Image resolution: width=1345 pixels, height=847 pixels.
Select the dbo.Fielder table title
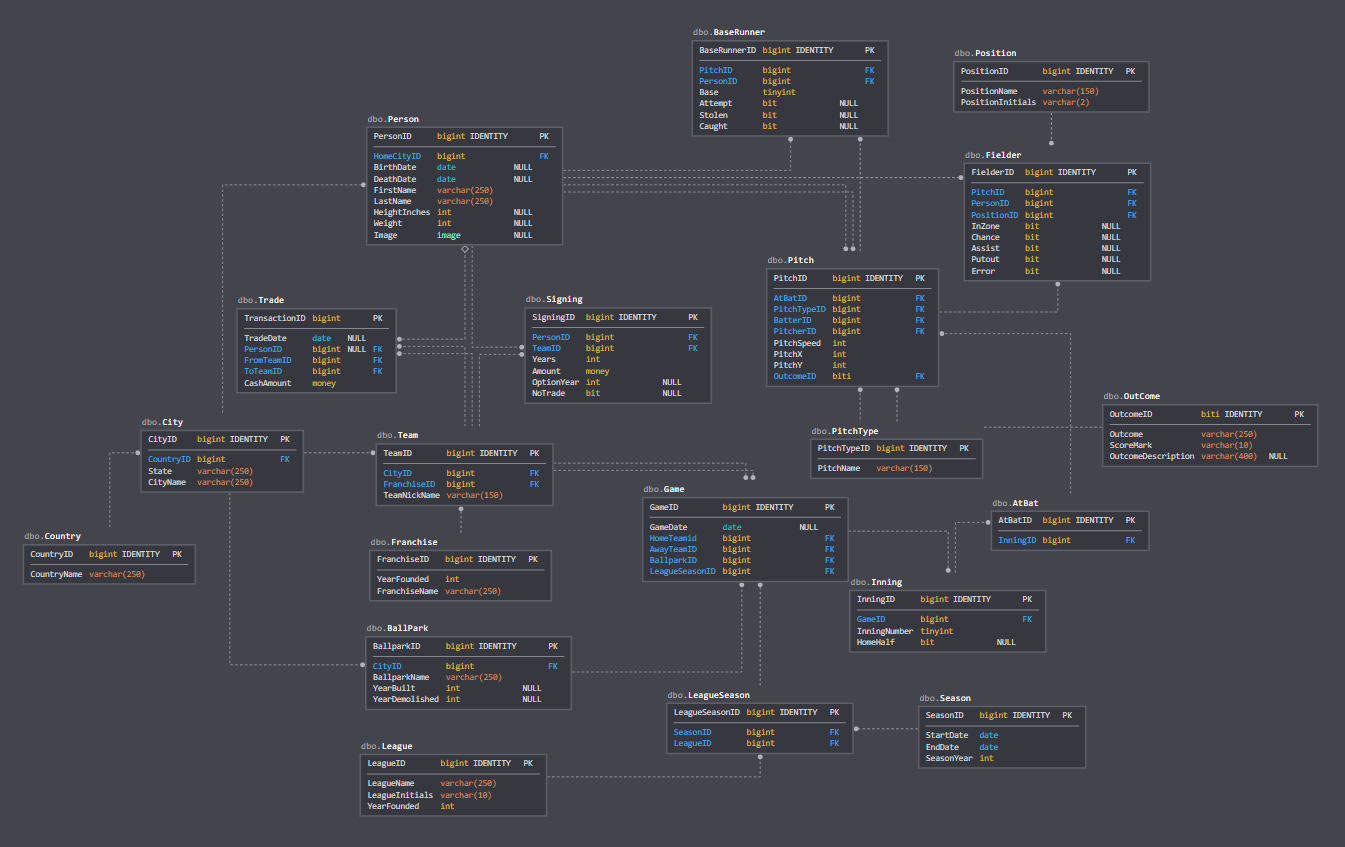coord(993,155)
